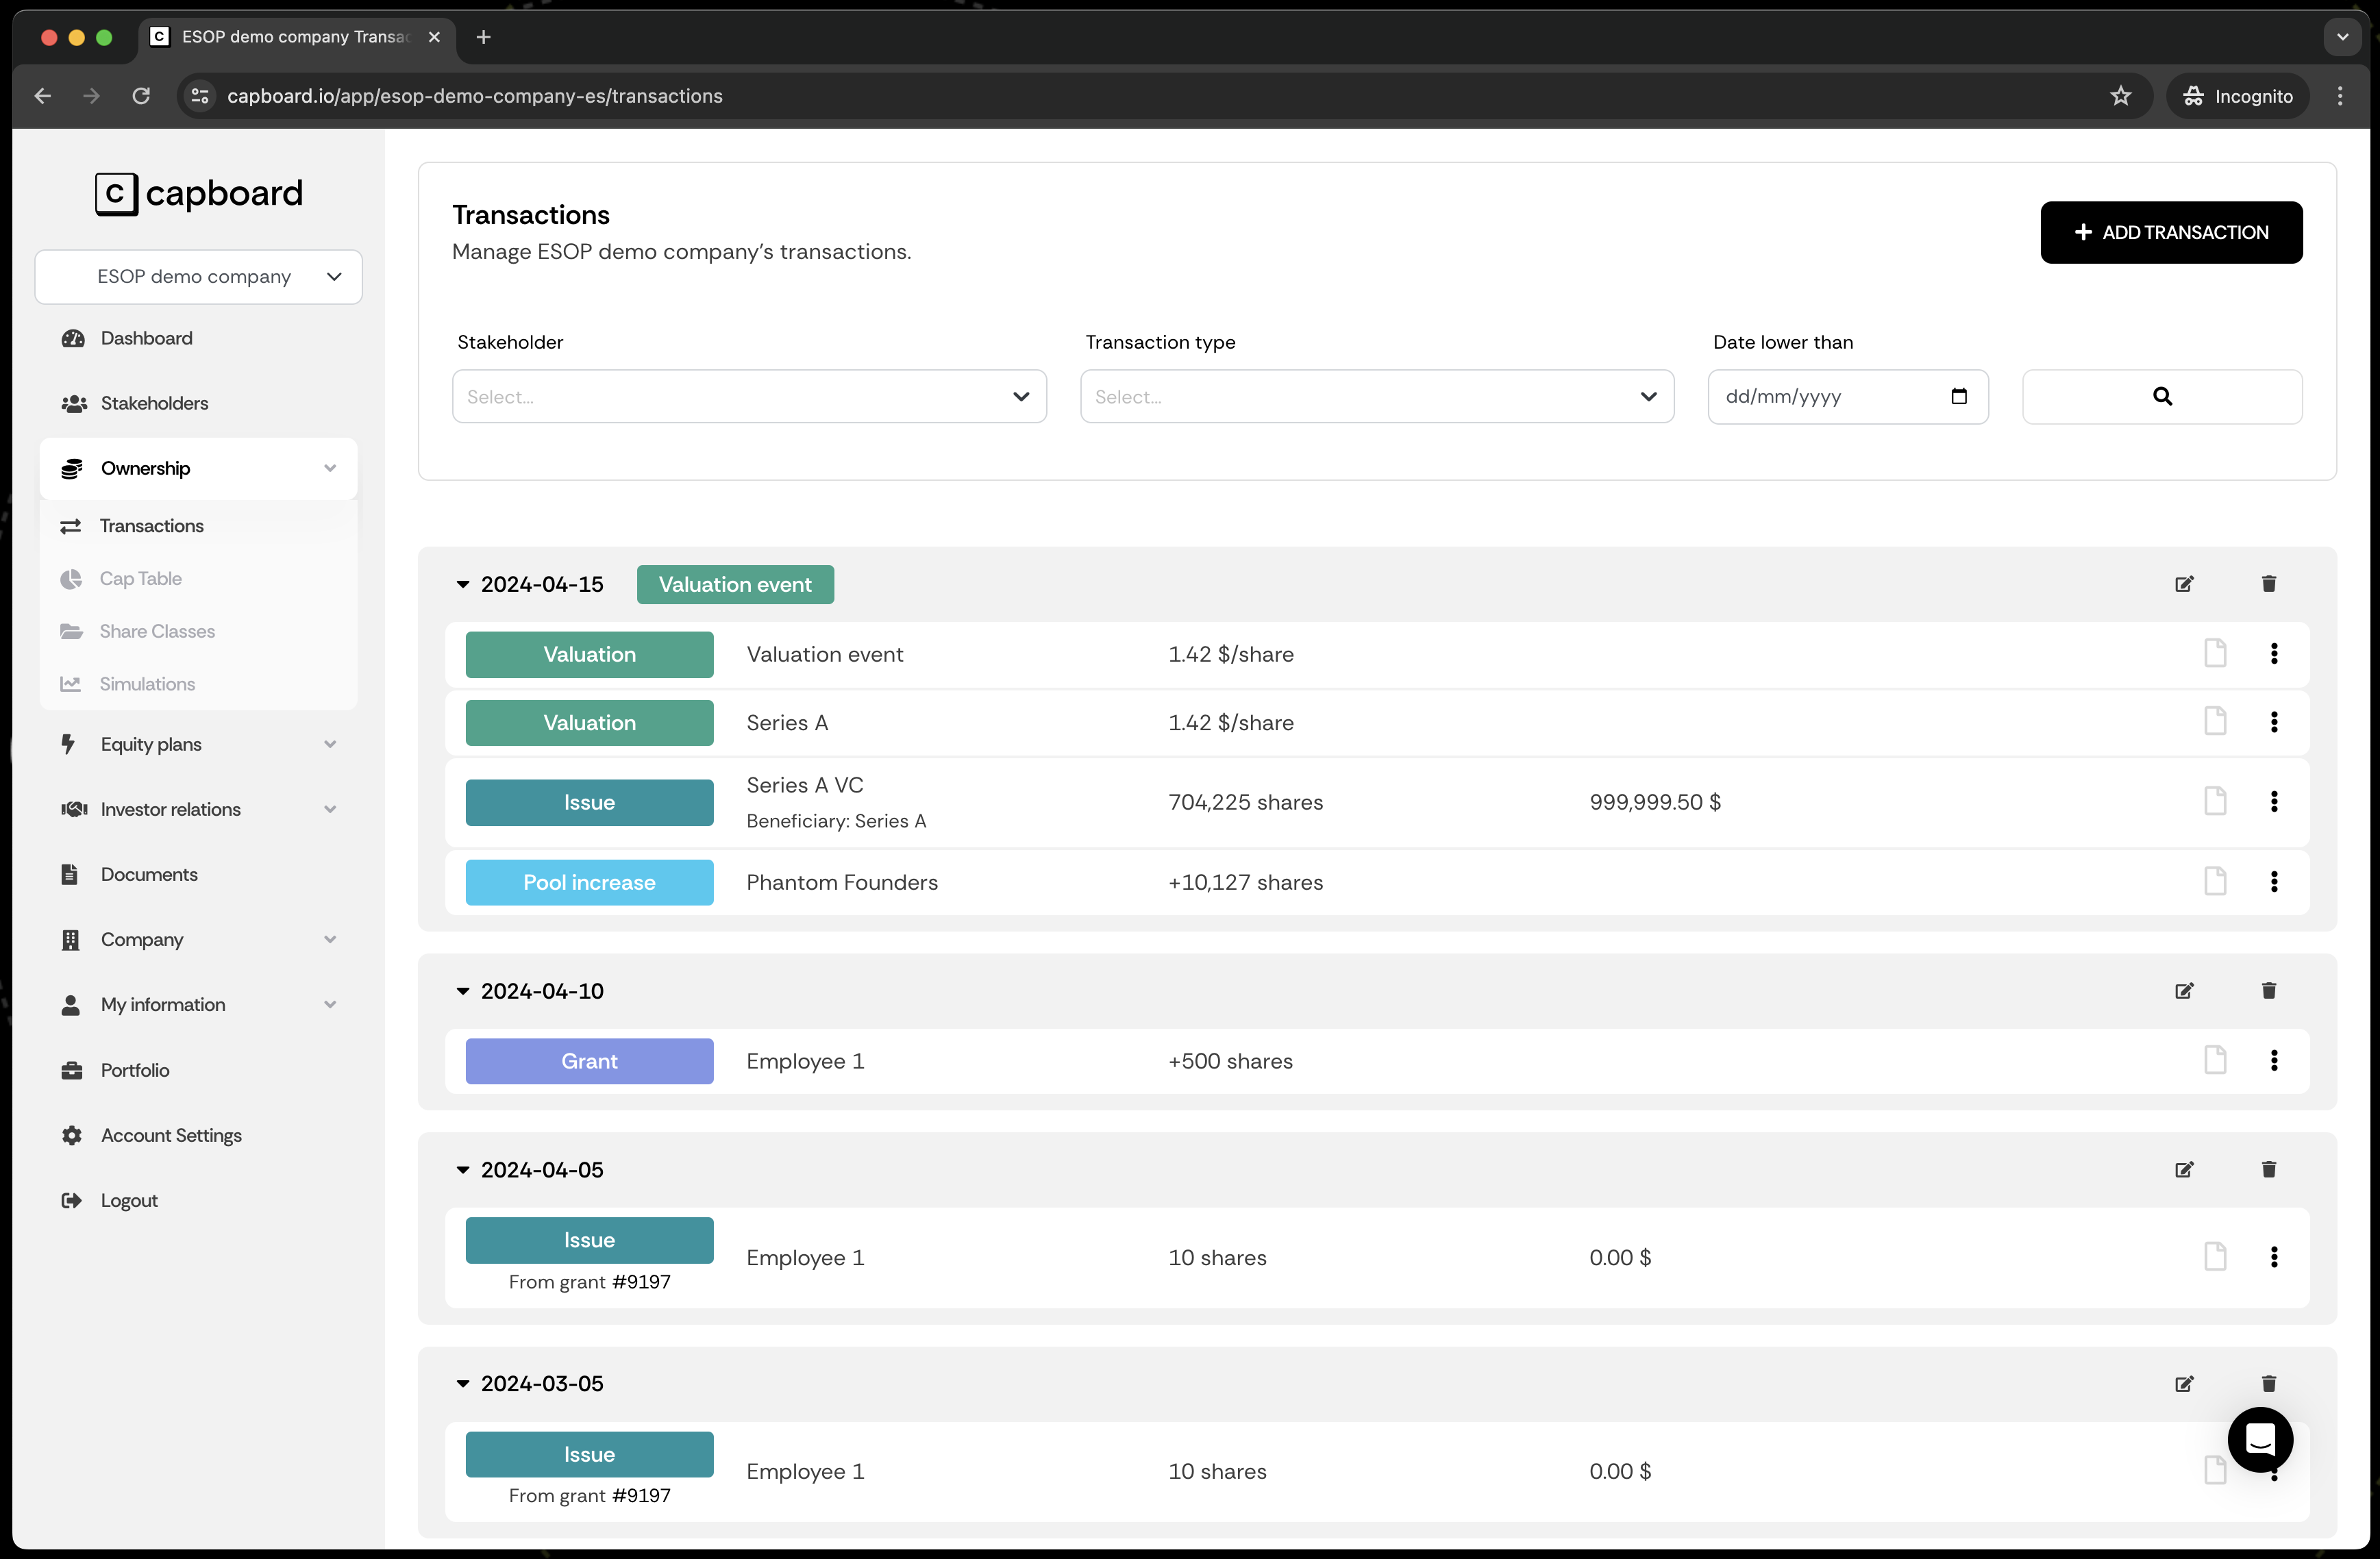
Task: Click the search magnifier button
Action: (x=2162, y=396)
